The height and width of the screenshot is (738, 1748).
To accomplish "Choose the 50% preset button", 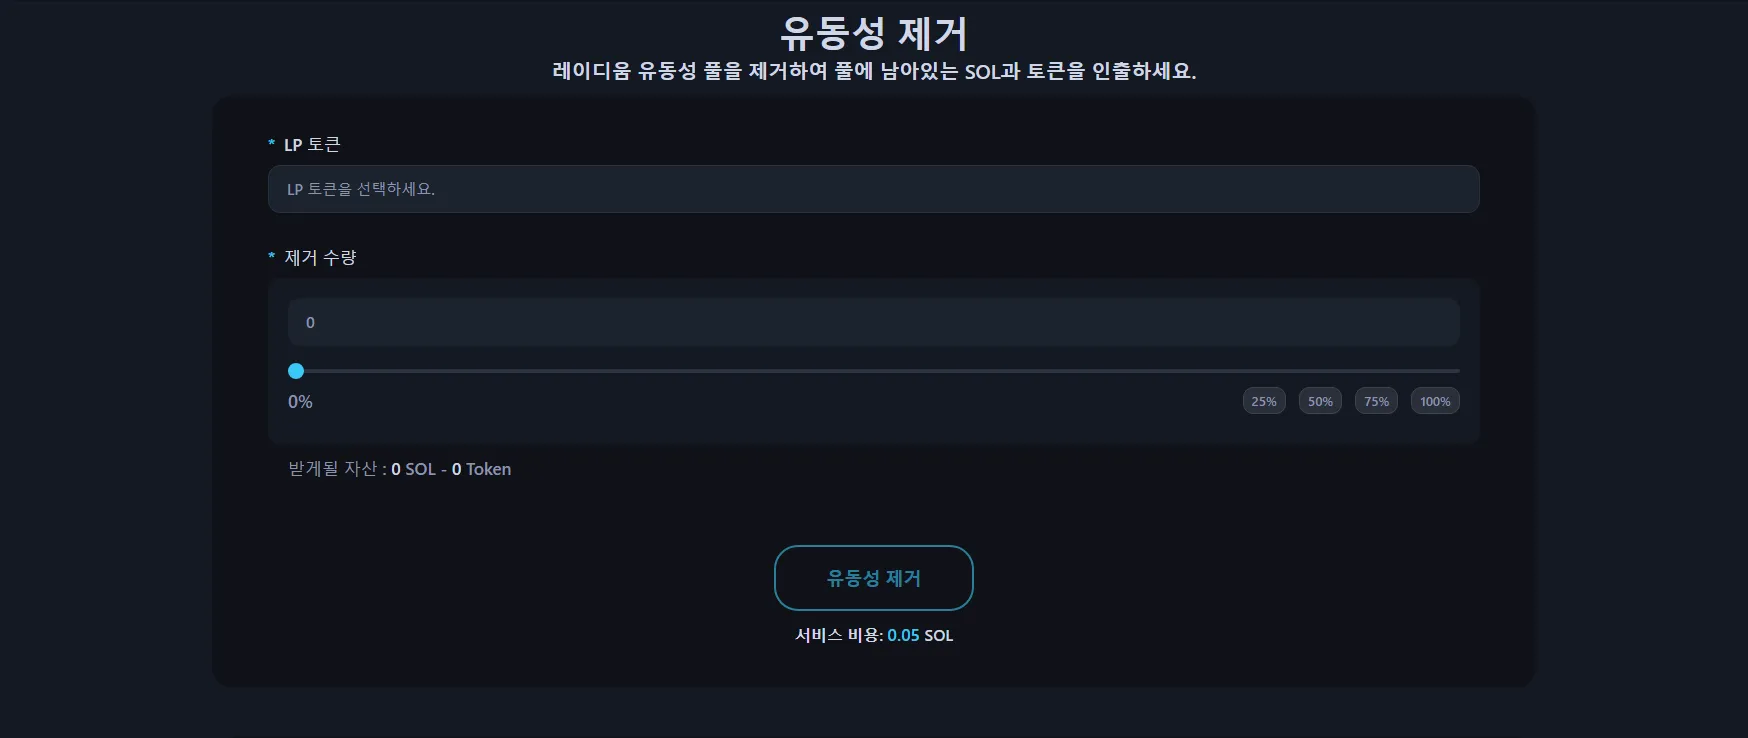I will pos(1320,401).
